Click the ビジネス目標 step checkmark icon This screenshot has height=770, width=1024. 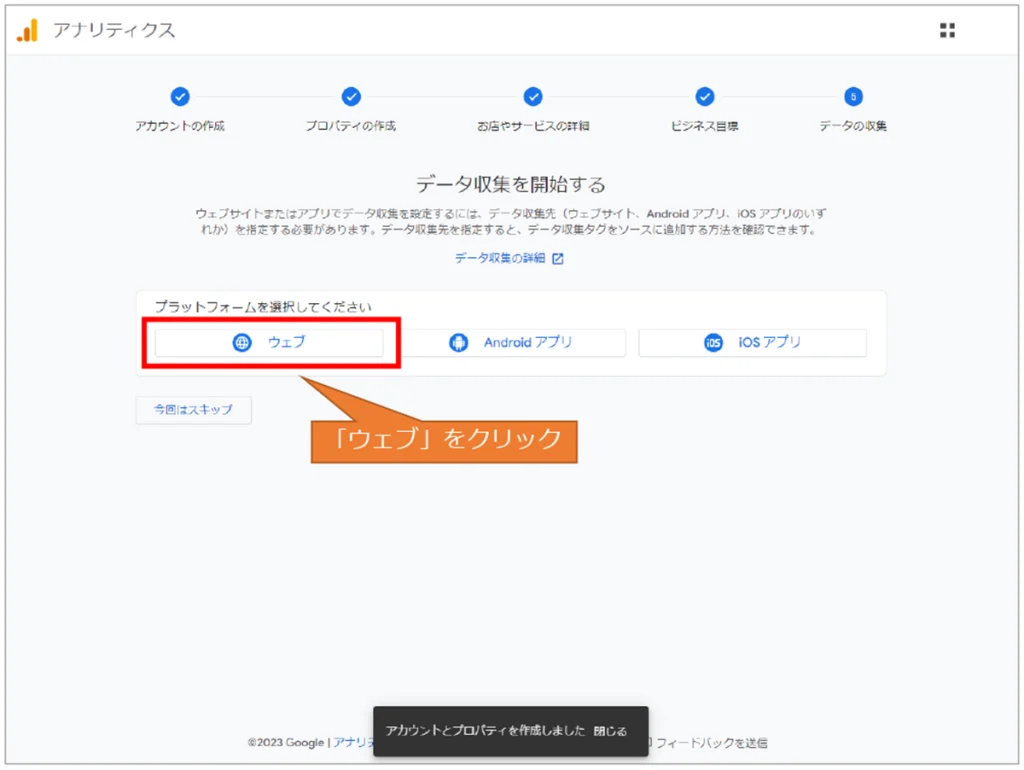pos(705,96)
